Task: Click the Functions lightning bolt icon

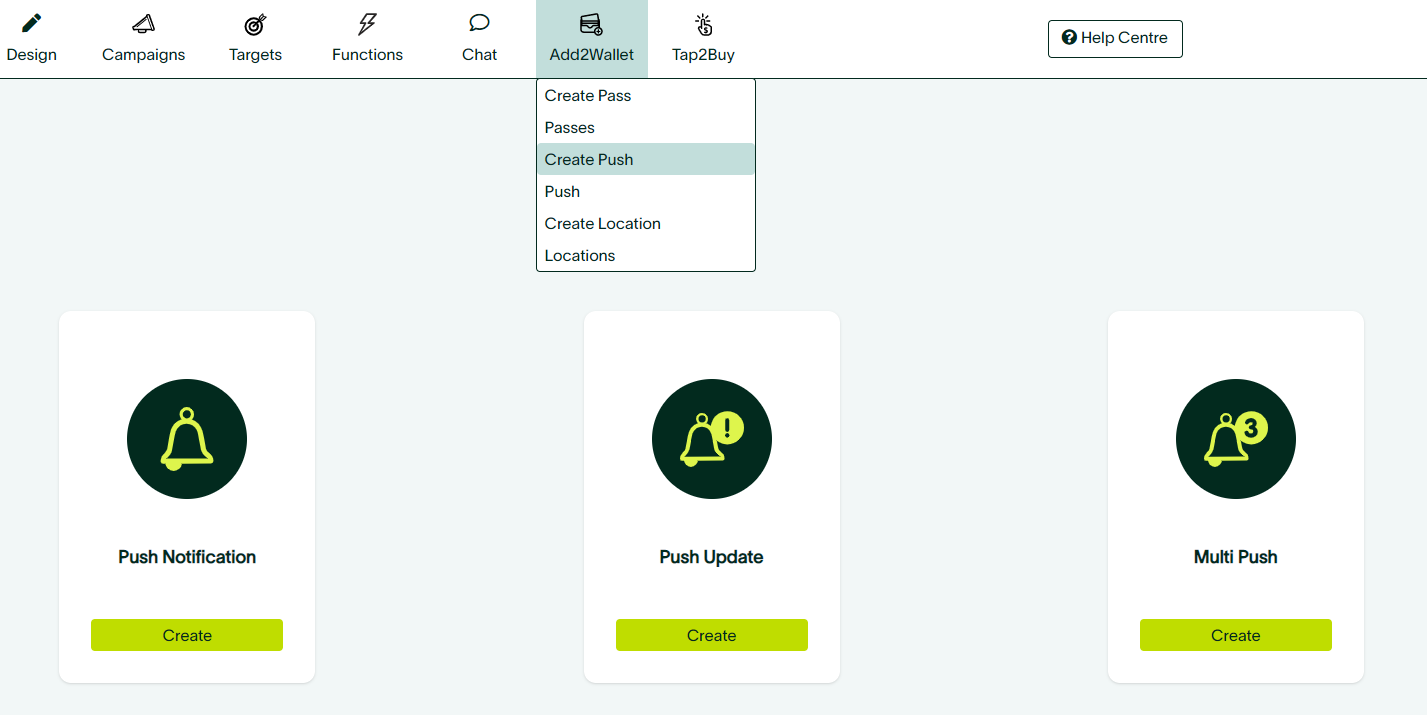Action: coord(367,24)
